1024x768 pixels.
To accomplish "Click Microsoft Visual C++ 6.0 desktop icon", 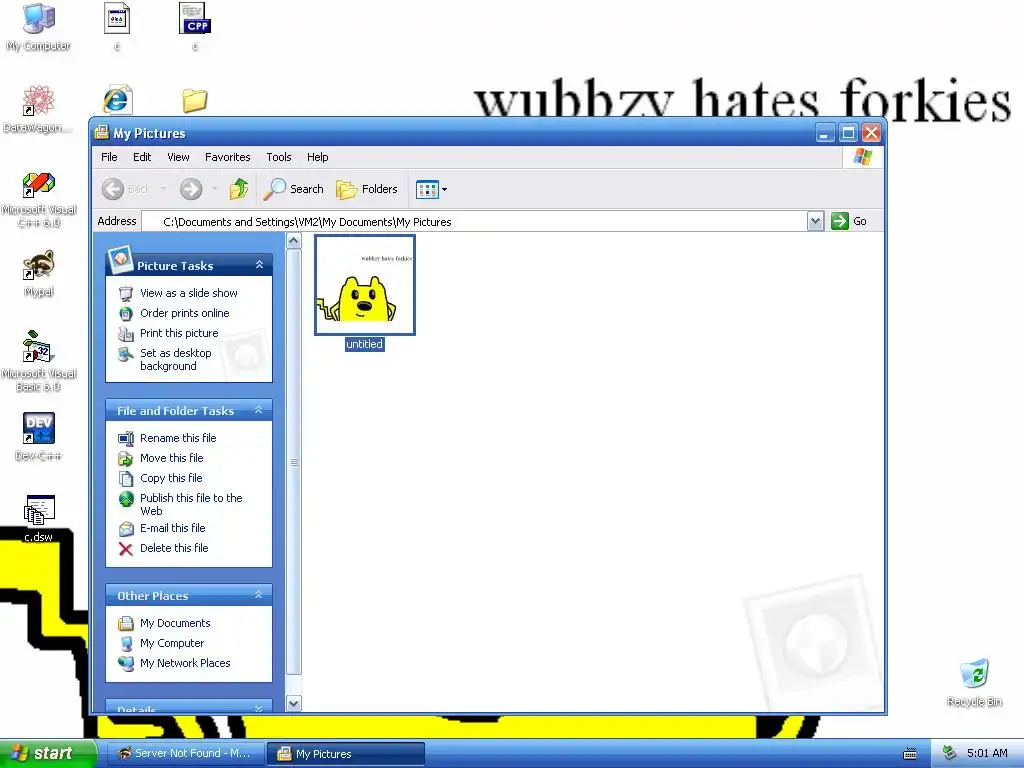I will point(39,199).
